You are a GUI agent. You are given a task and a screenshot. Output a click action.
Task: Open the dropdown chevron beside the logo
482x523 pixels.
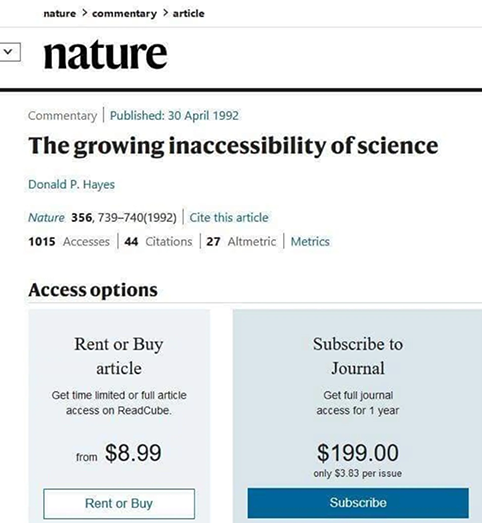9,52
